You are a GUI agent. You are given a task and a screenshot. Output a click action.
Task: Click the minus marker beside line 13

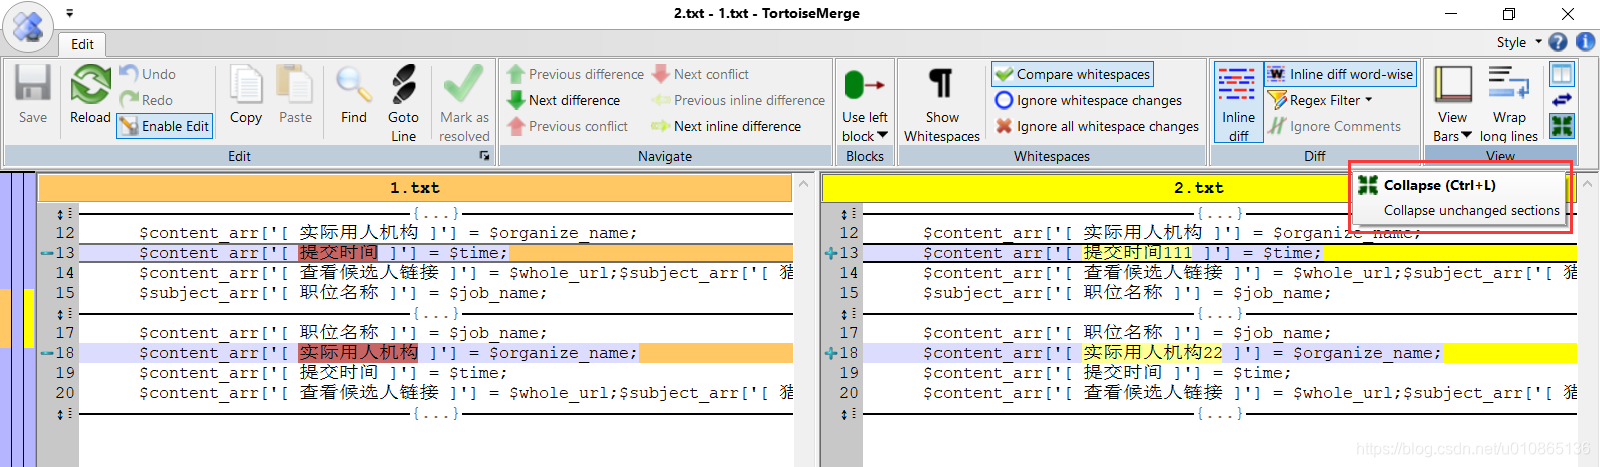click(x=46, y=253)
